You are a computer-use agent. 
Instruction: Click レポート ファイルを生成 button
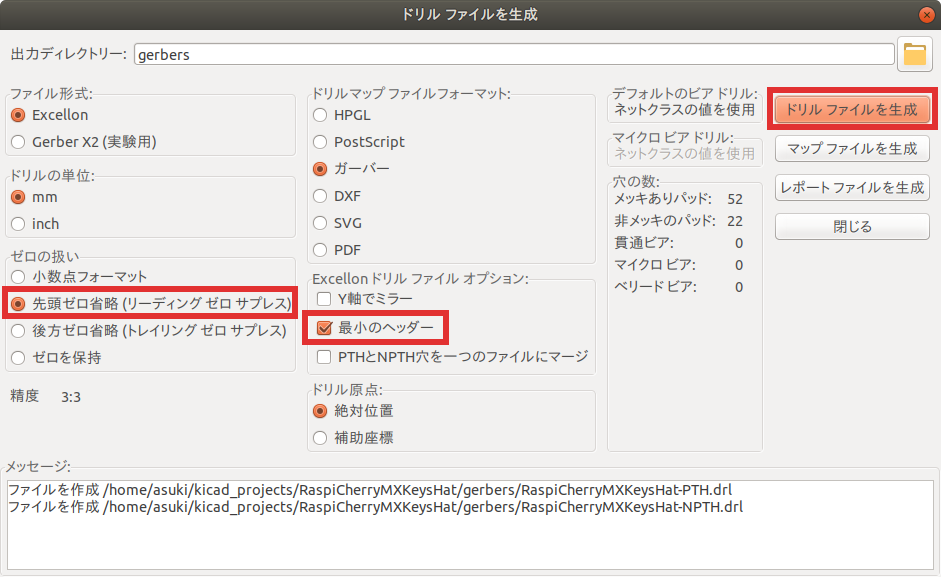[x=852, y=187]
